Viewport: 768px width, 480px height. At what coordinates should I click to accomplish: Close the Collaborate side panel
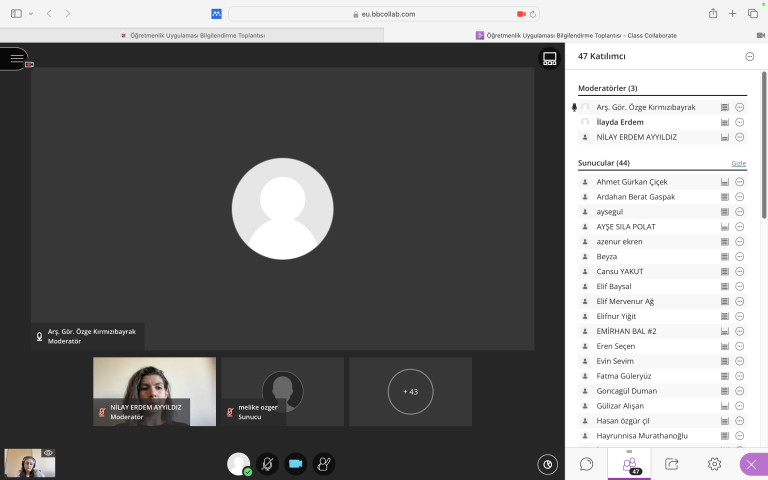753,464
